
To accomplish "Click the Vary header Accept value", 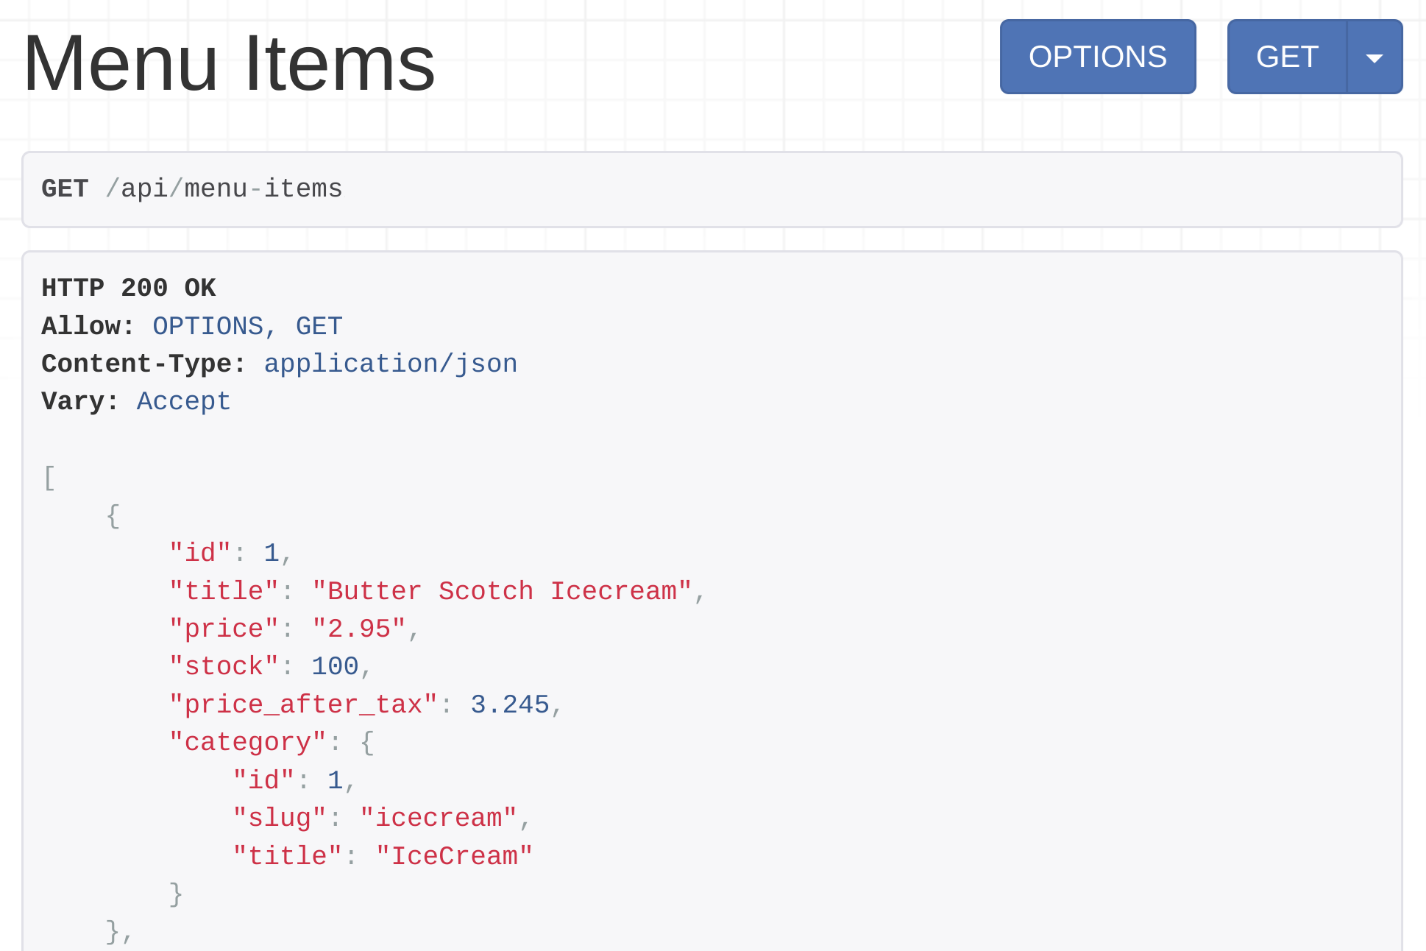I will pyautogui.click(x=184, y=401).
